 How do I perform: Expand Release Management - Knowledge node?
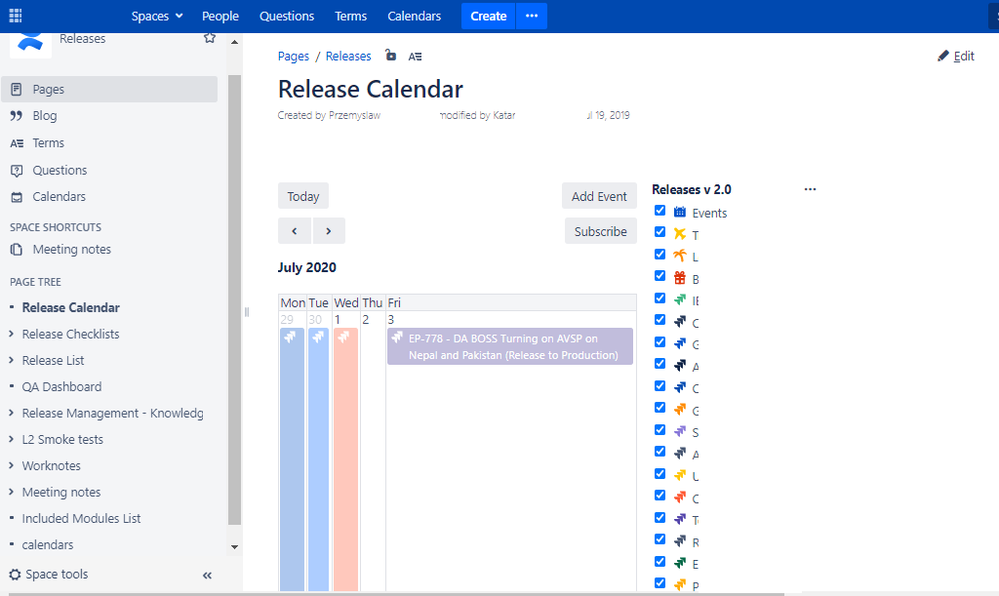coord(11,413)
